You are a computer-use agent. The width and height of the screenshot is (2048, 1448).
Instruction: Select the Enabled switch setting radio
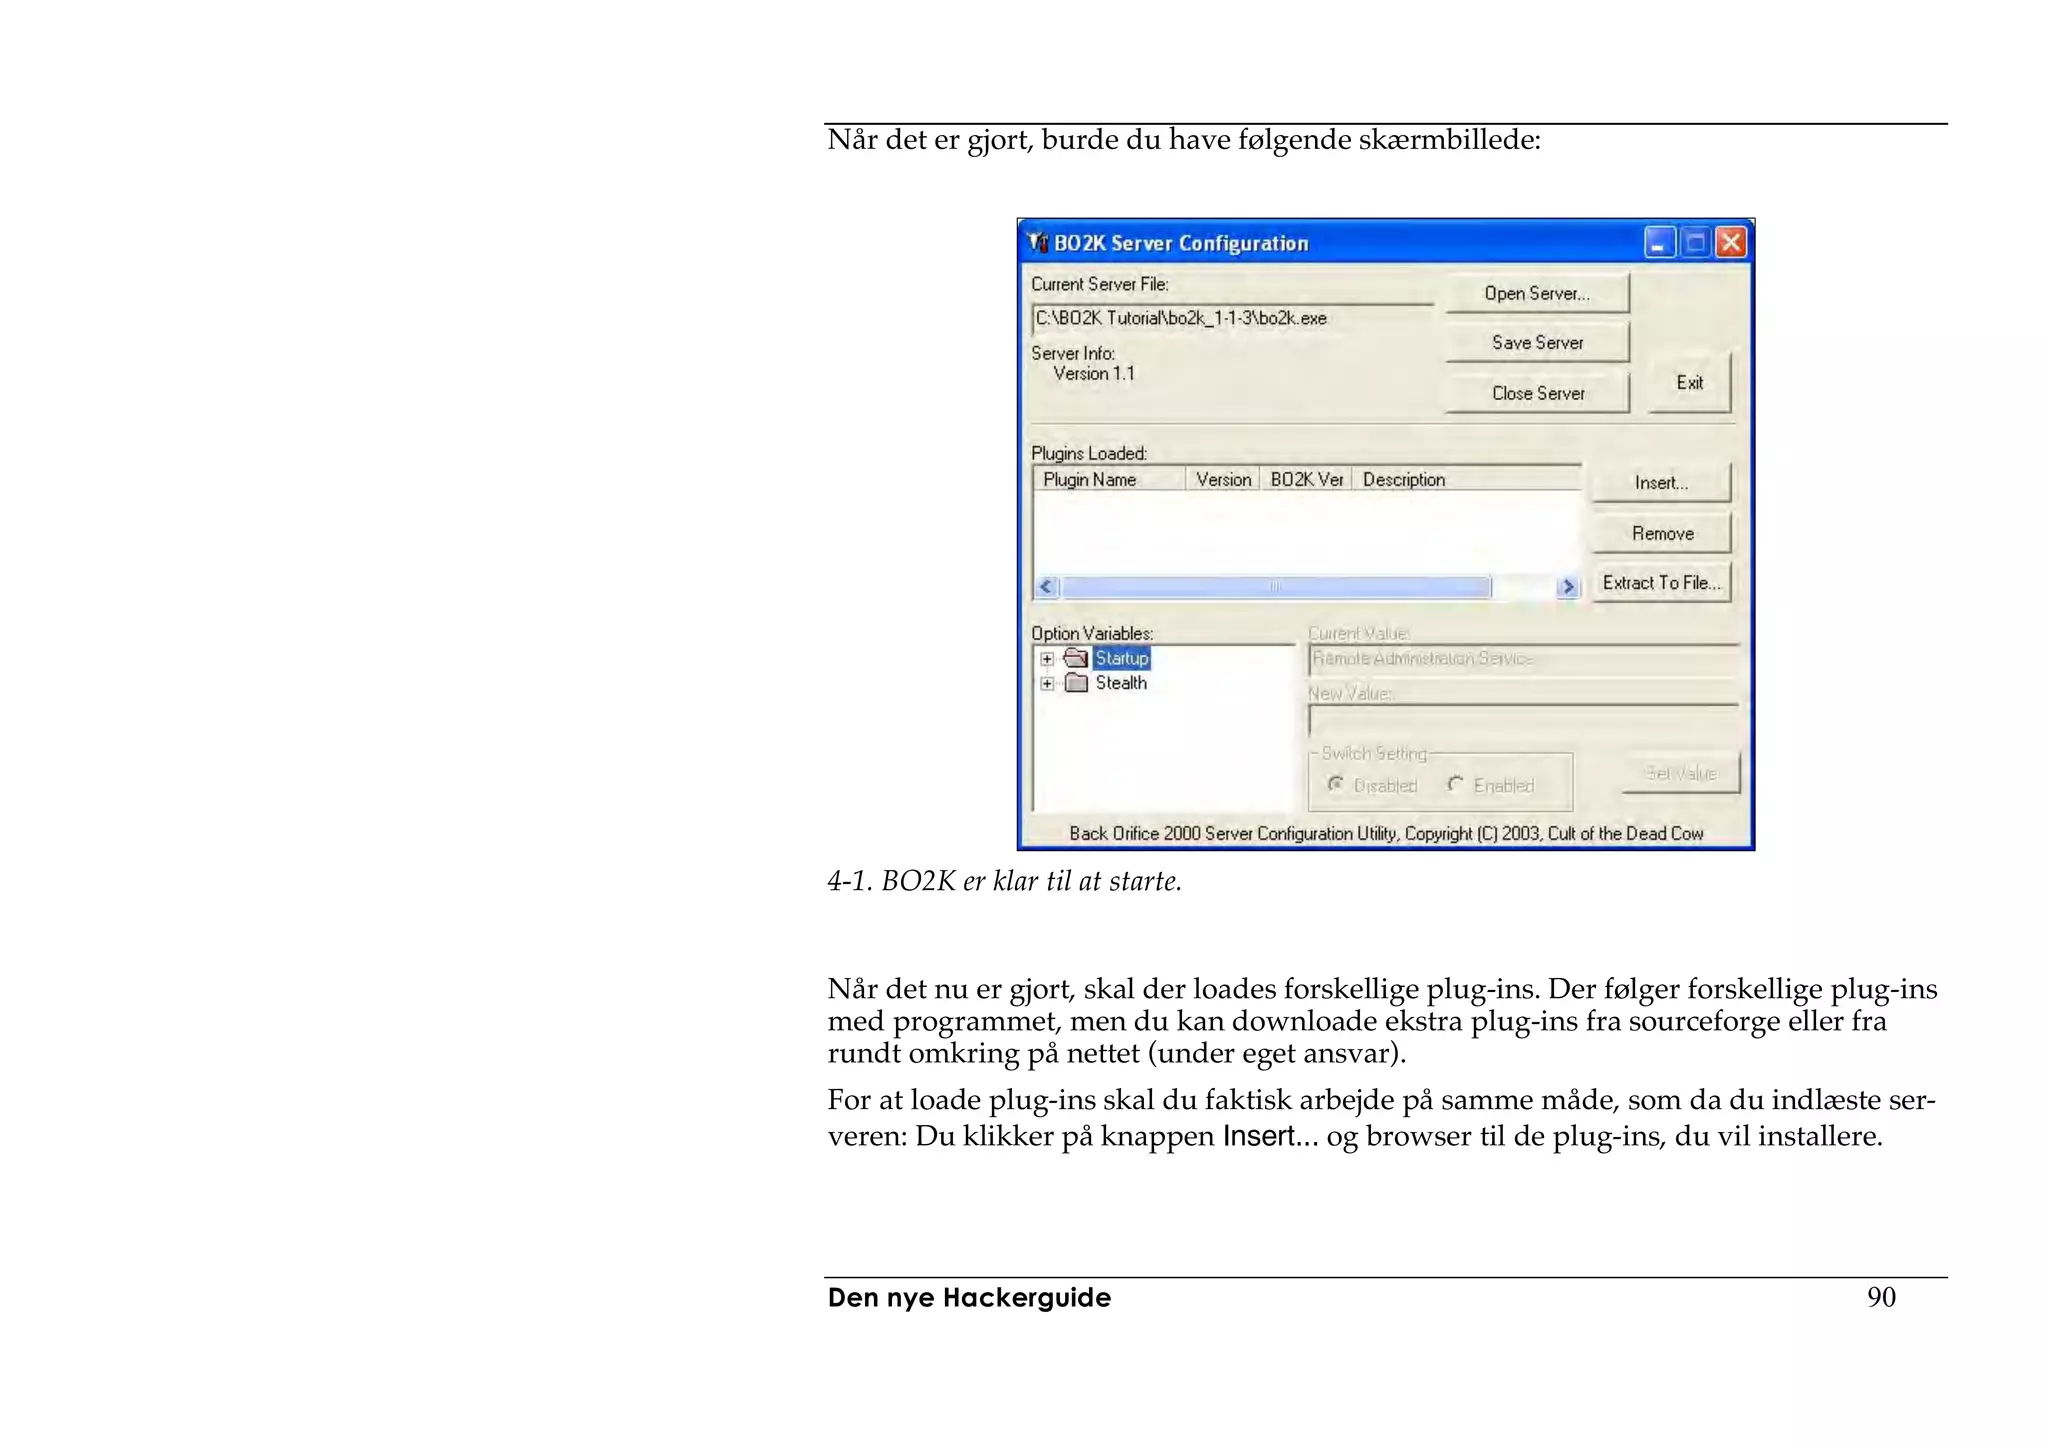point(1455,785)
